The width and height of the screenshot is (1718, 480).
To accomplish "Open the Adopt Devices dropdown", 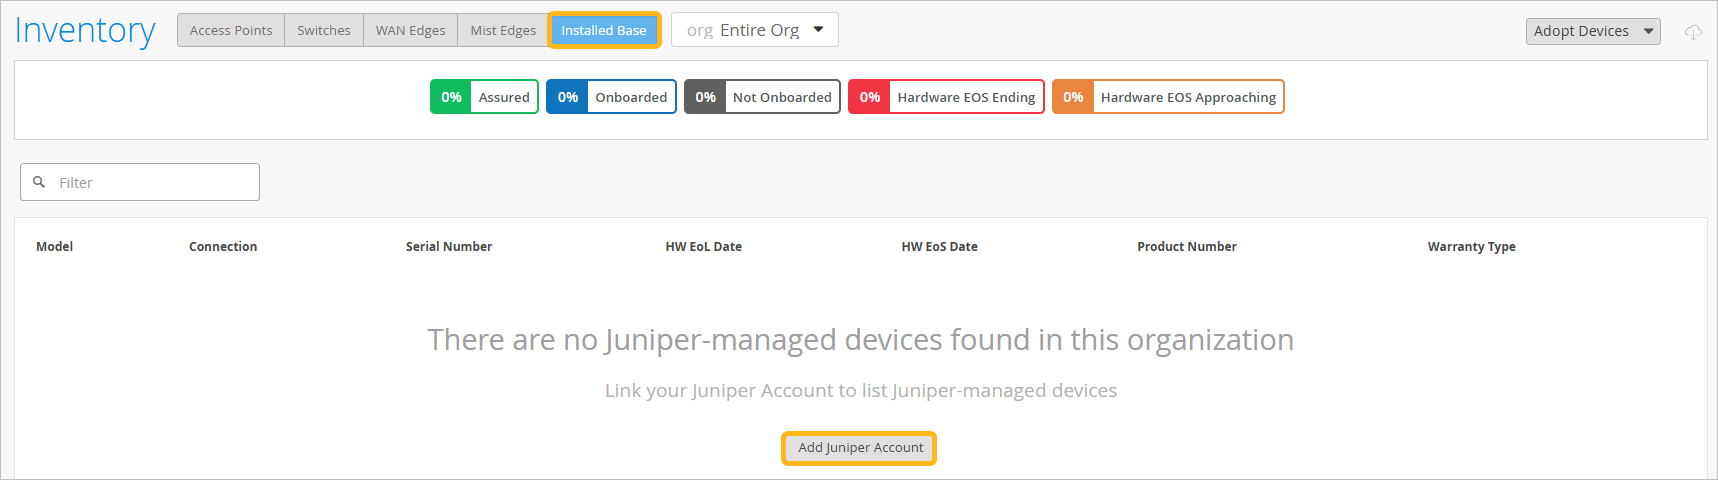I will [1593, 31].
